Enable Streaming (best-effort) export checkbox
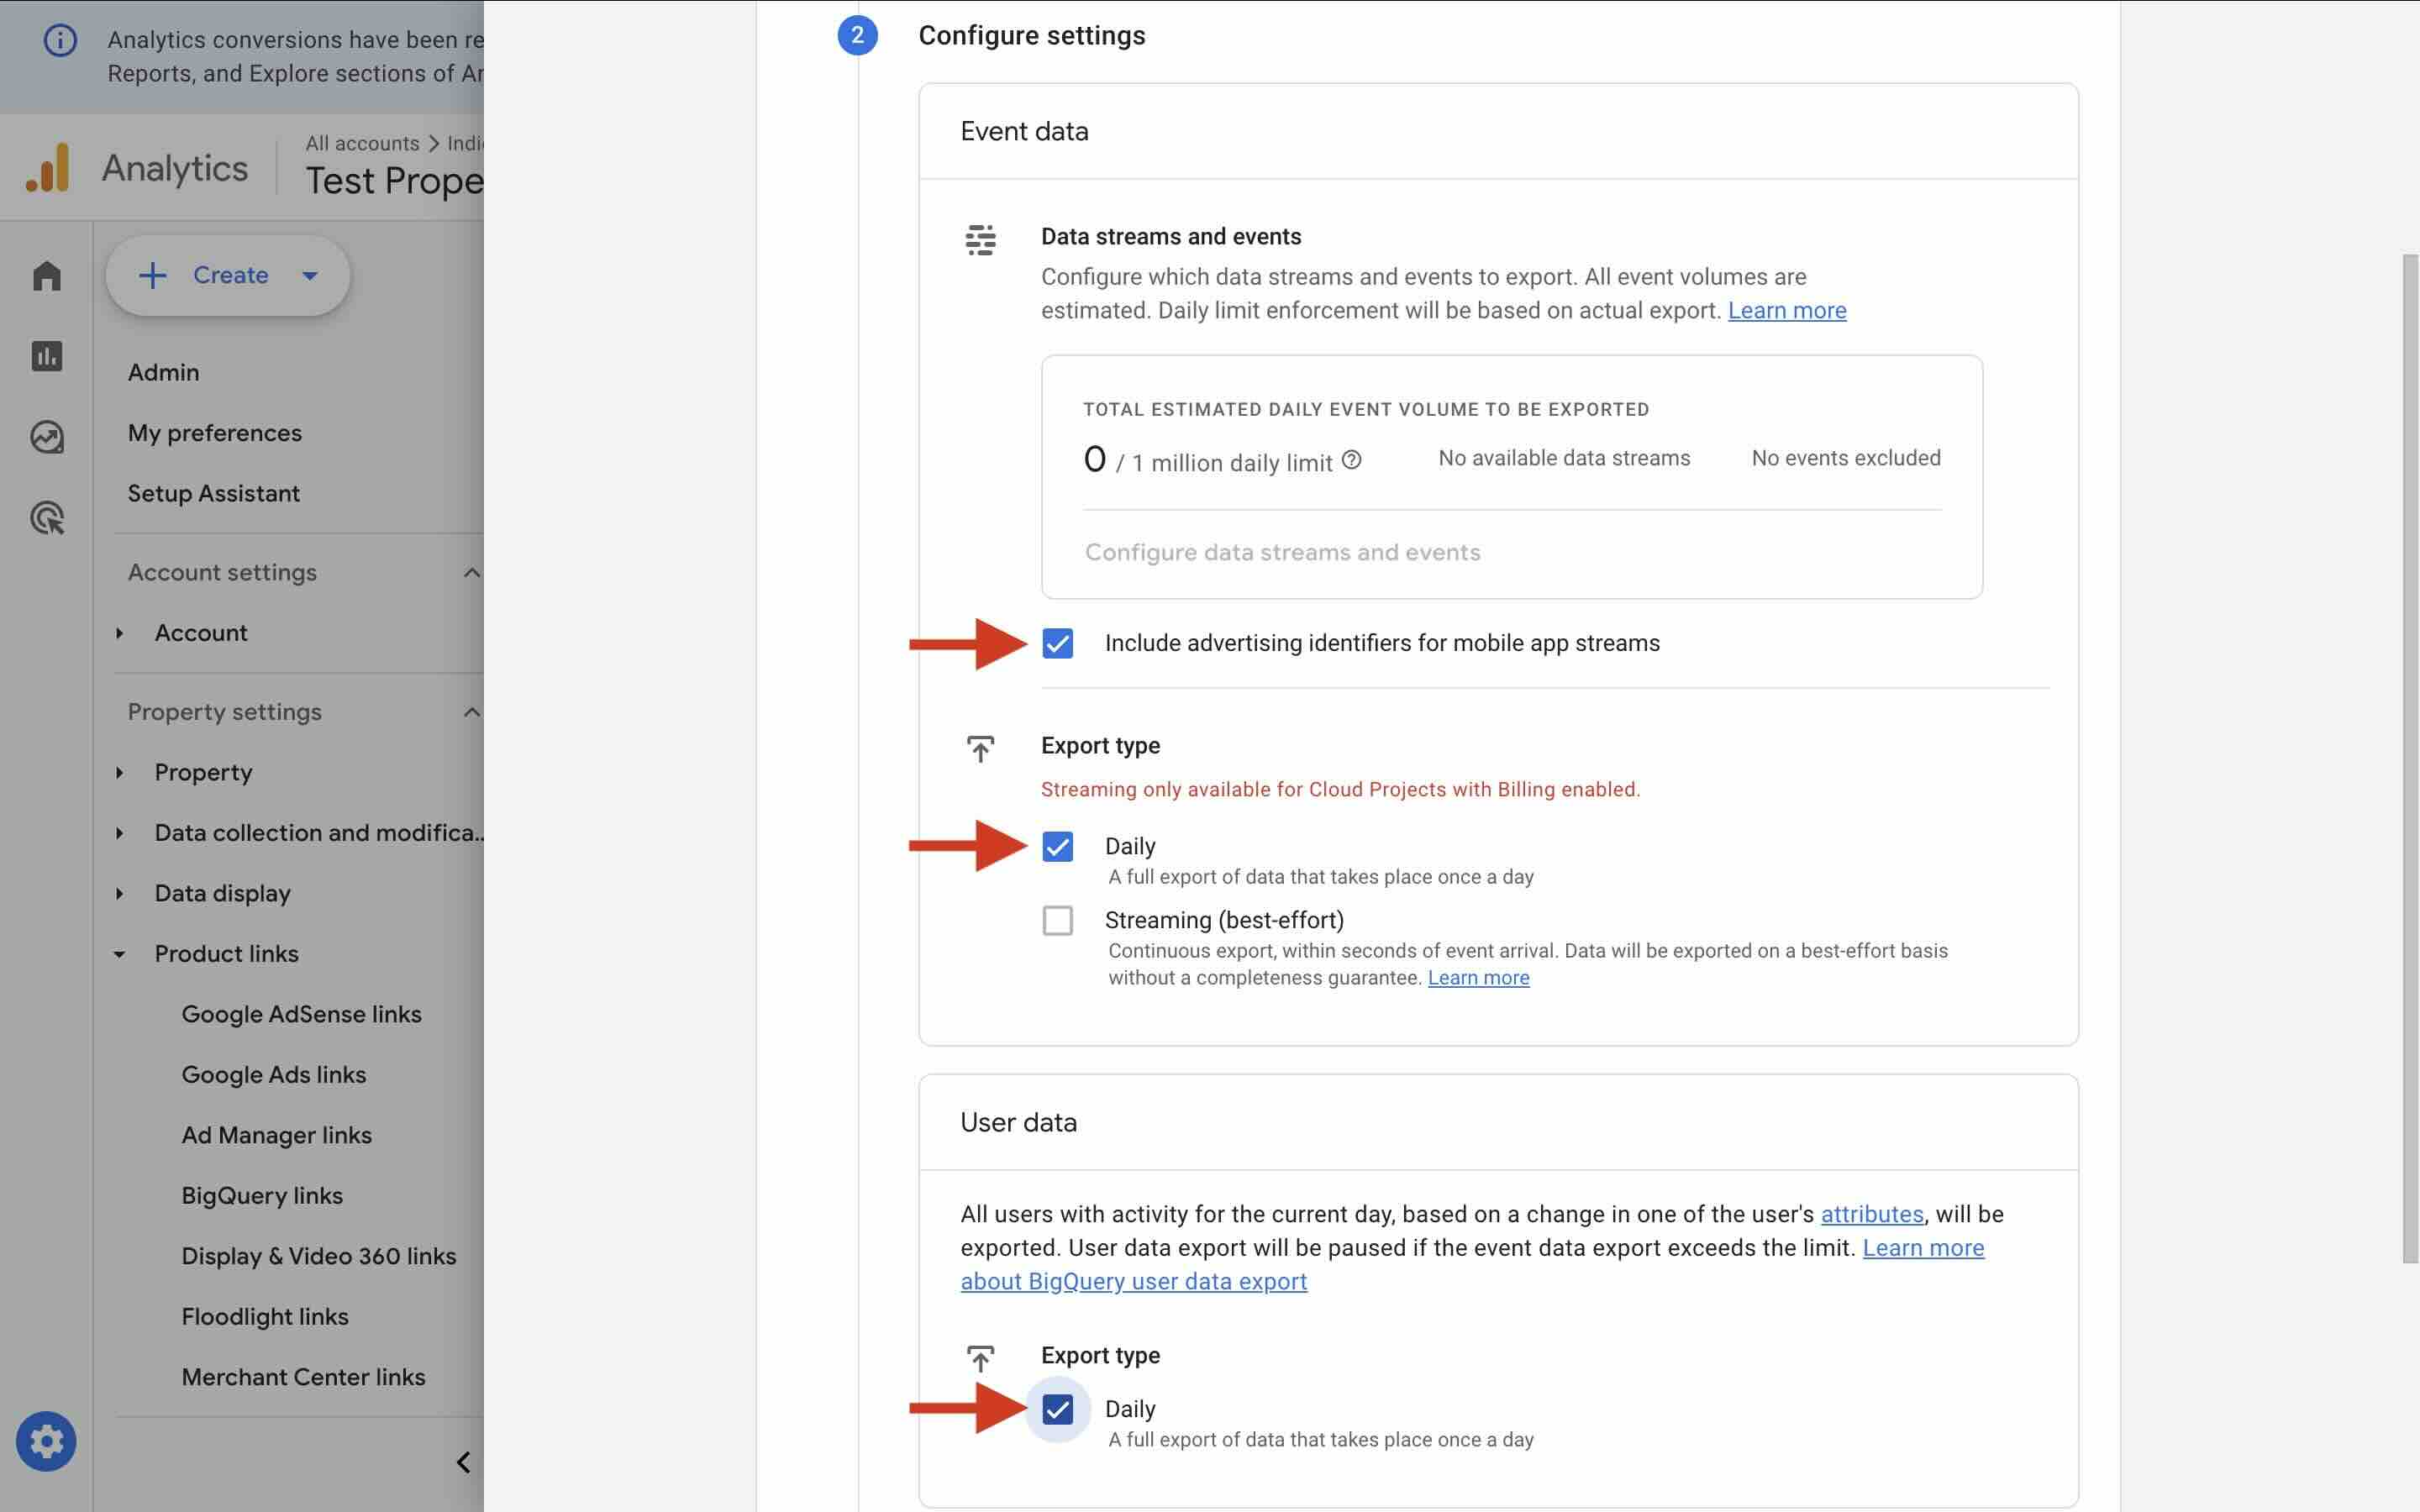 1057,920
